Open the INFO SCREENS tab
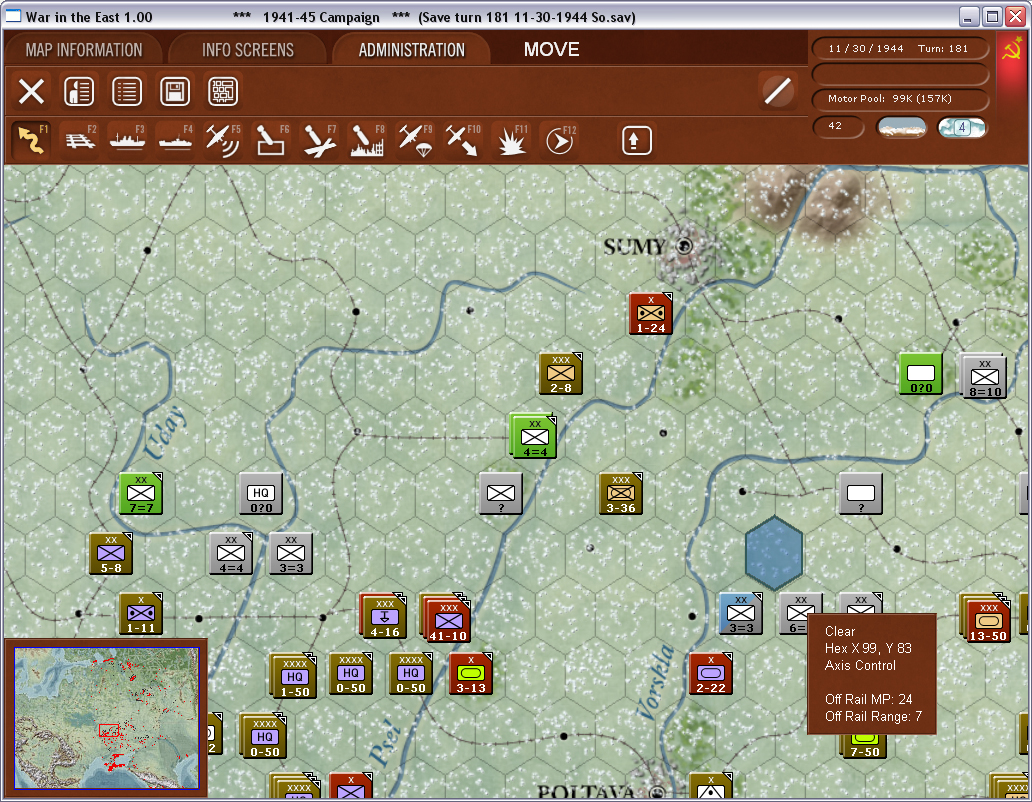This screenshot has height=802, width=1032. pos(247,50)
